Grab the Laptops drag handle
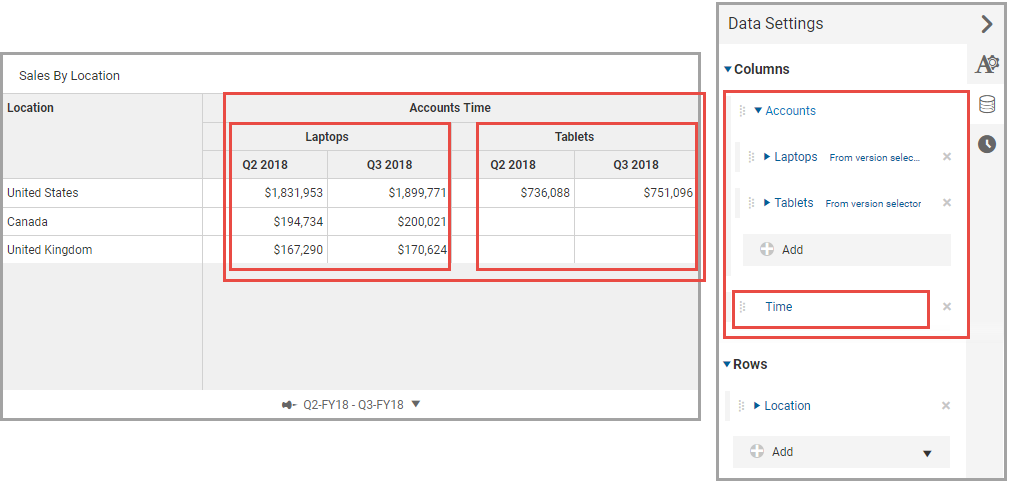 click(x=751, y=157)
